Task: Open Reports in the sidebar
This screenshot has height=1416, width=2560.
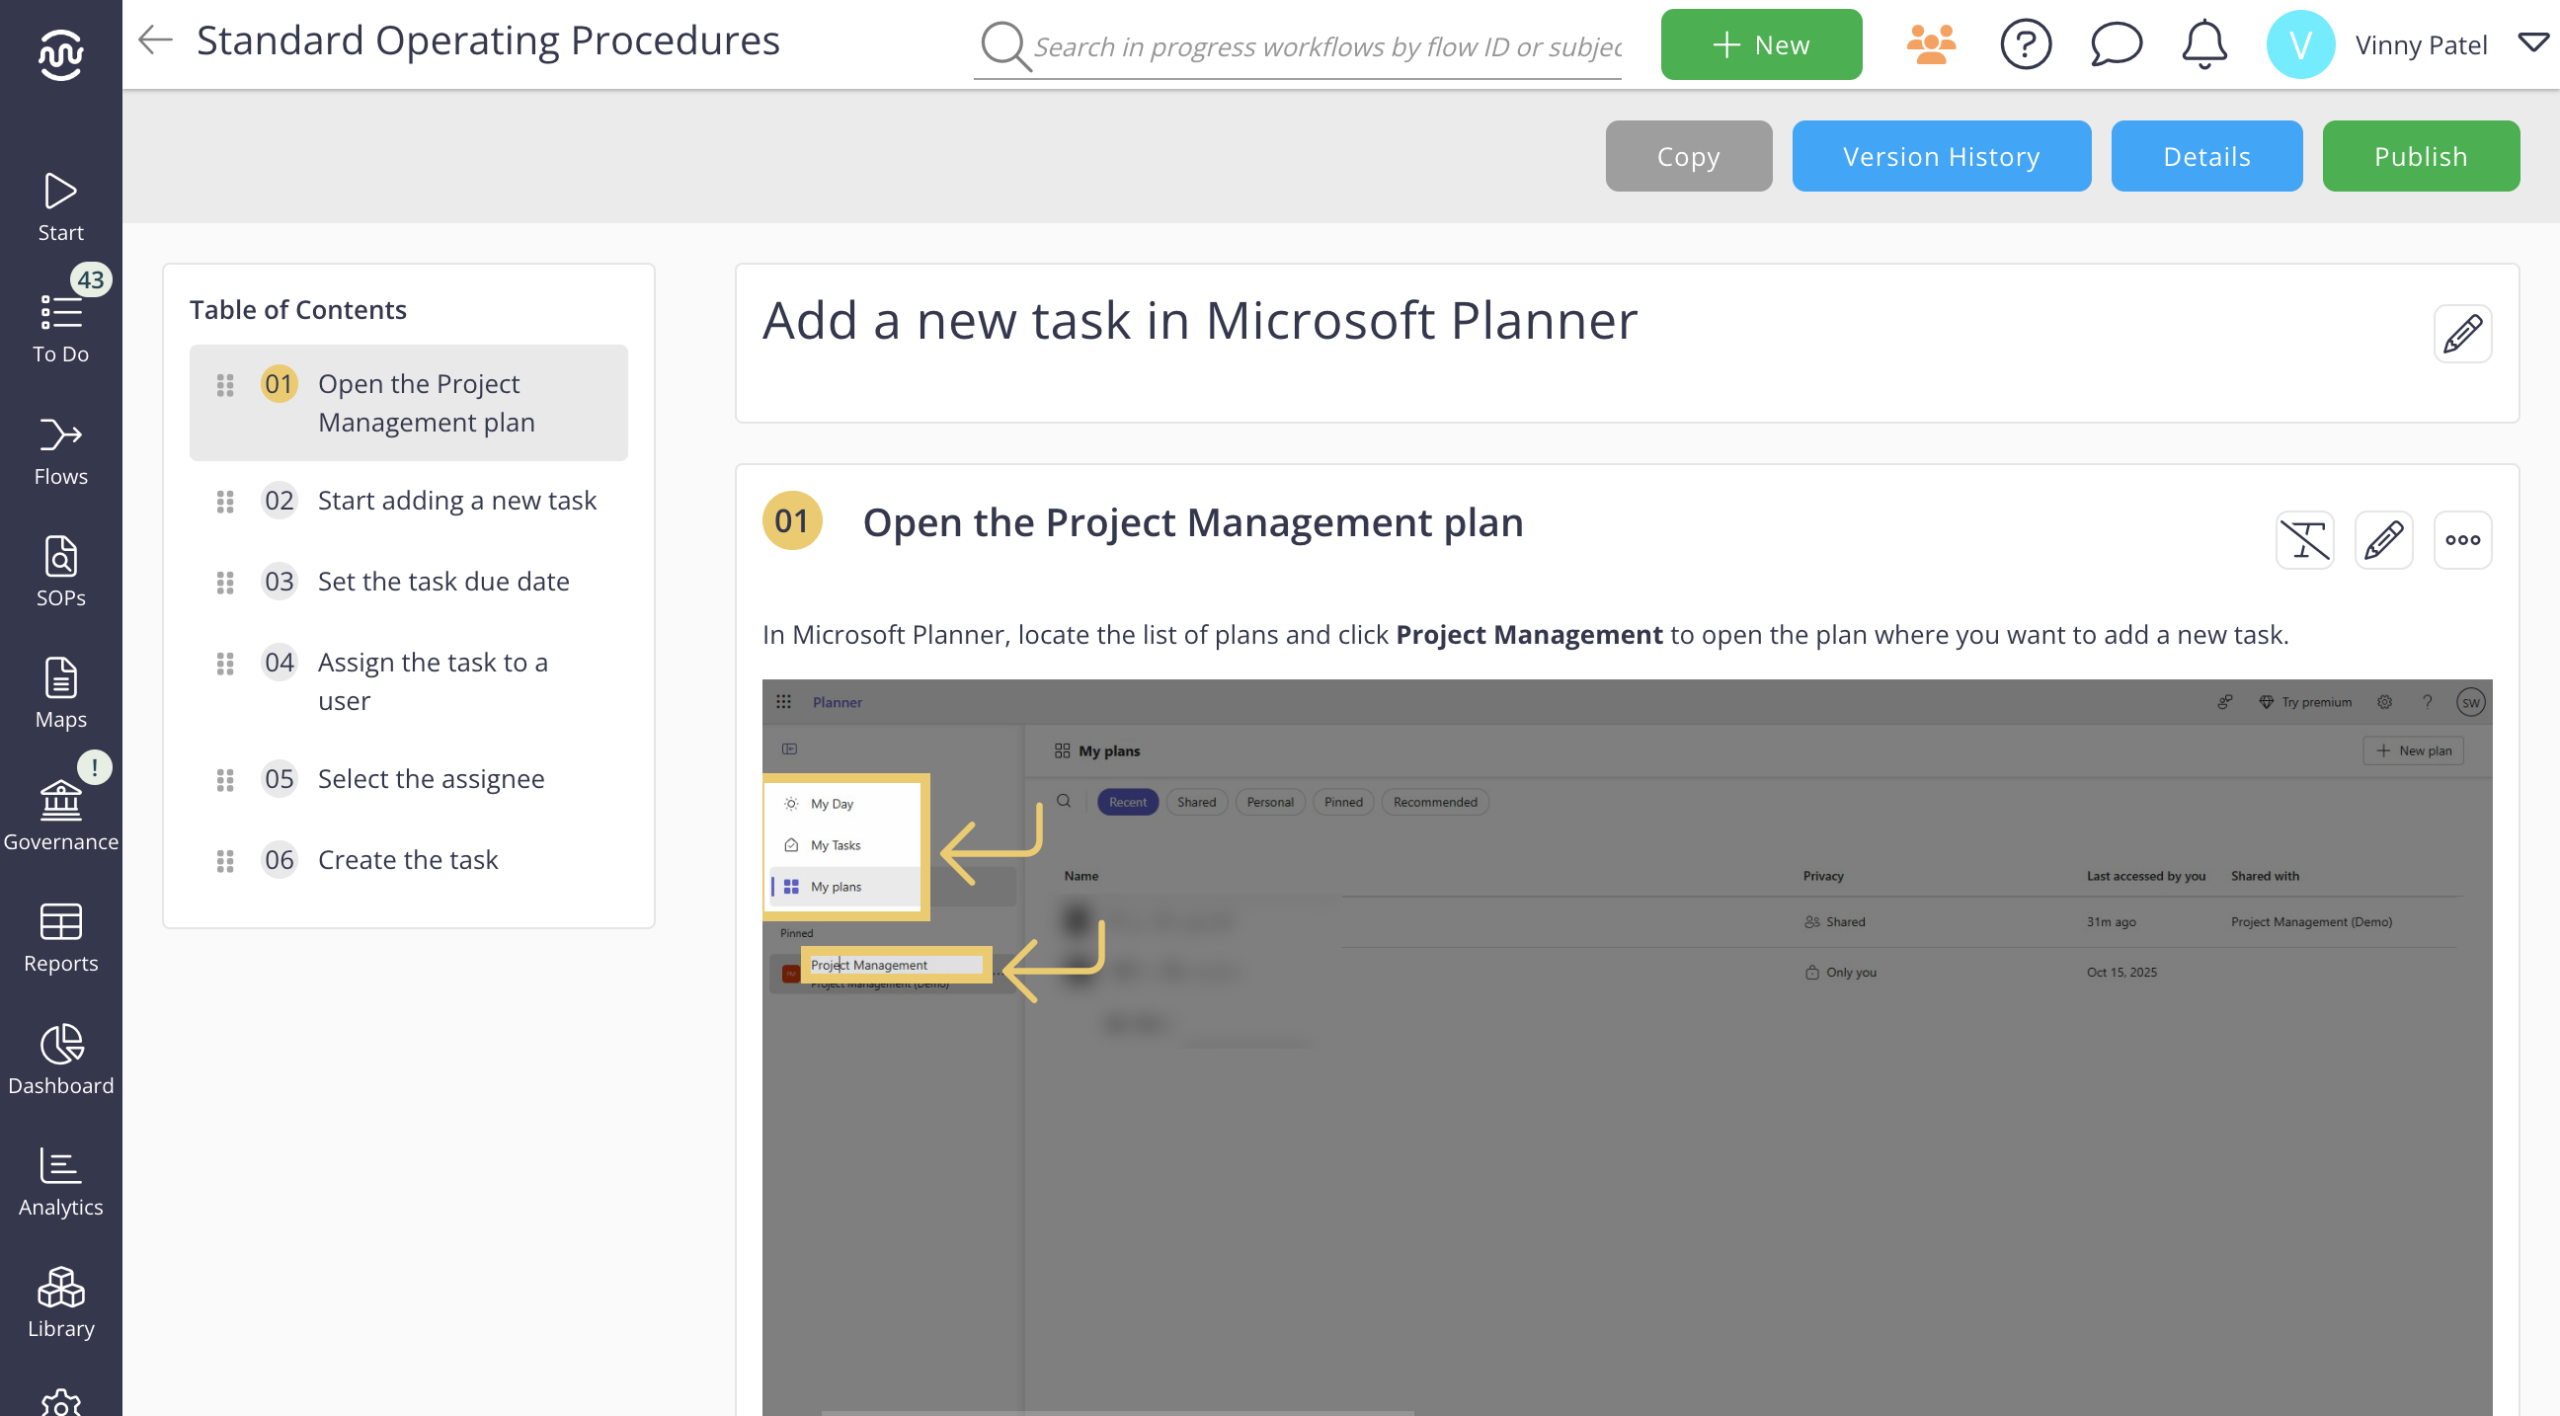Action: click(x=61, y=939)
